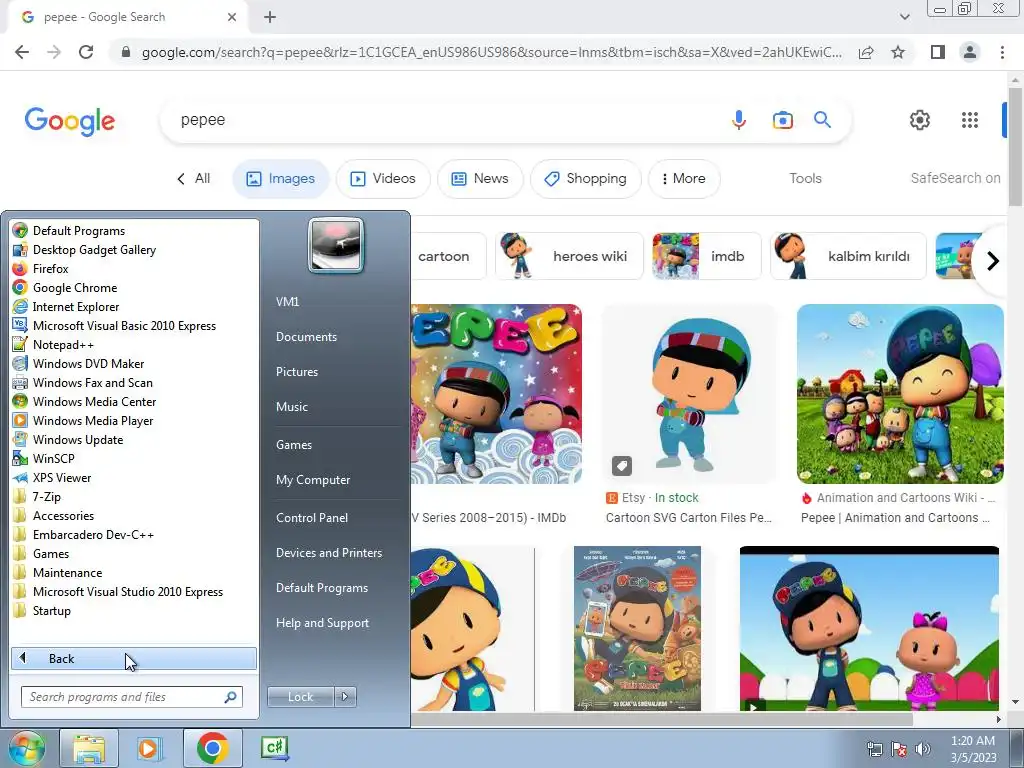Expand the Startup folder
This screenshot has height=768, width=1024.
click(x=42, y=610)
